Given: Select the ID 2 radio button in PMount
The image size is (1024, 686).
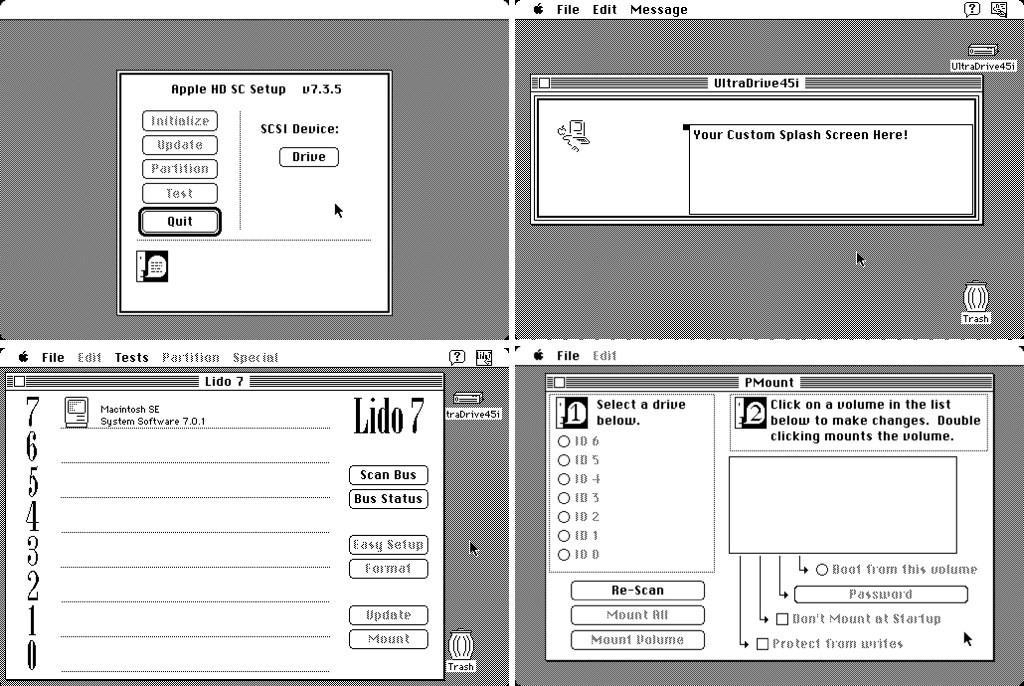Looking at the screenshot, I should (x=564, y=517).
